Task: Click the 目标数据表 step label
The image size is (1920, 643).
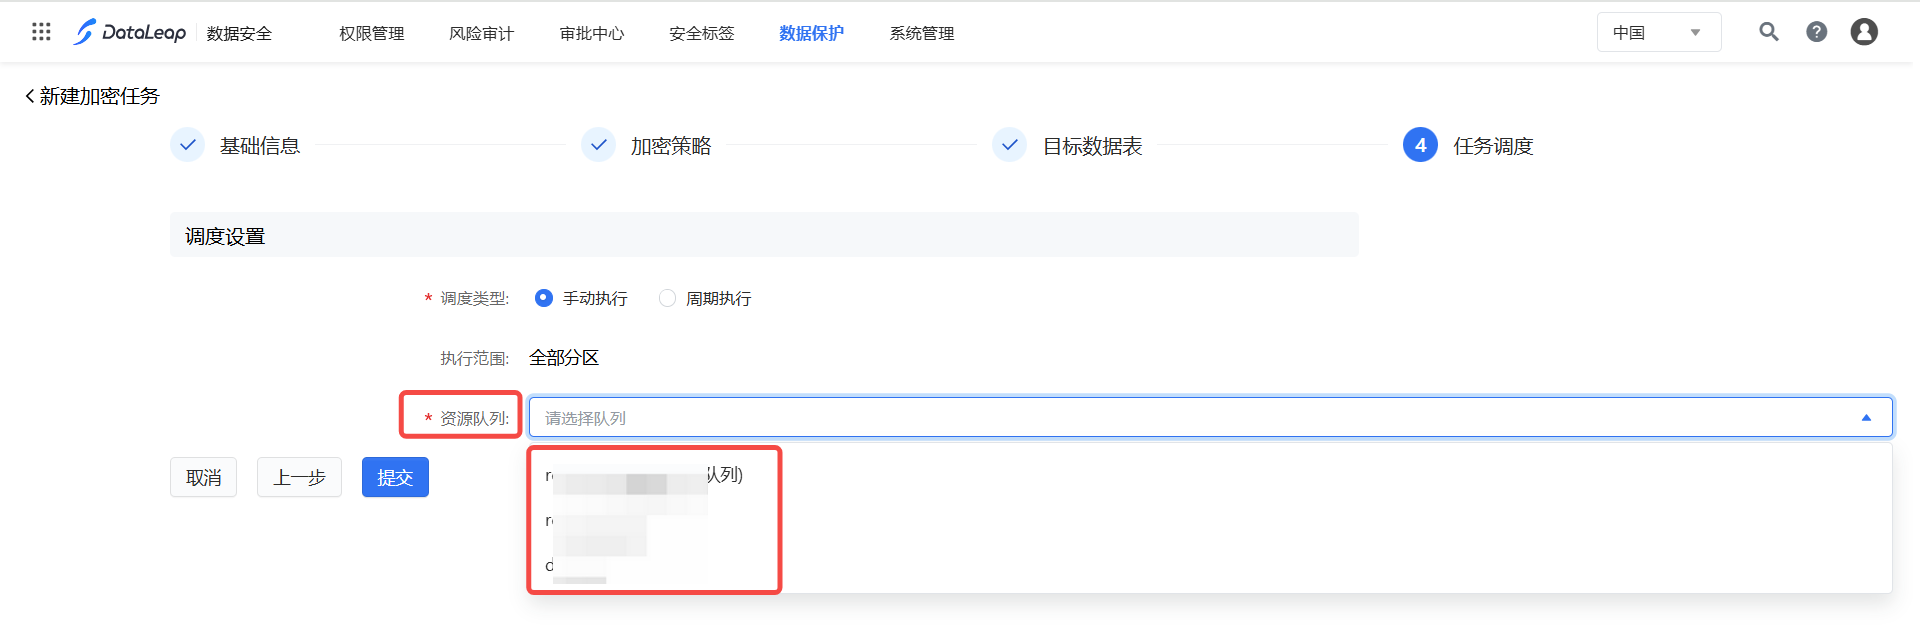Action: [x=1093, y=146]
